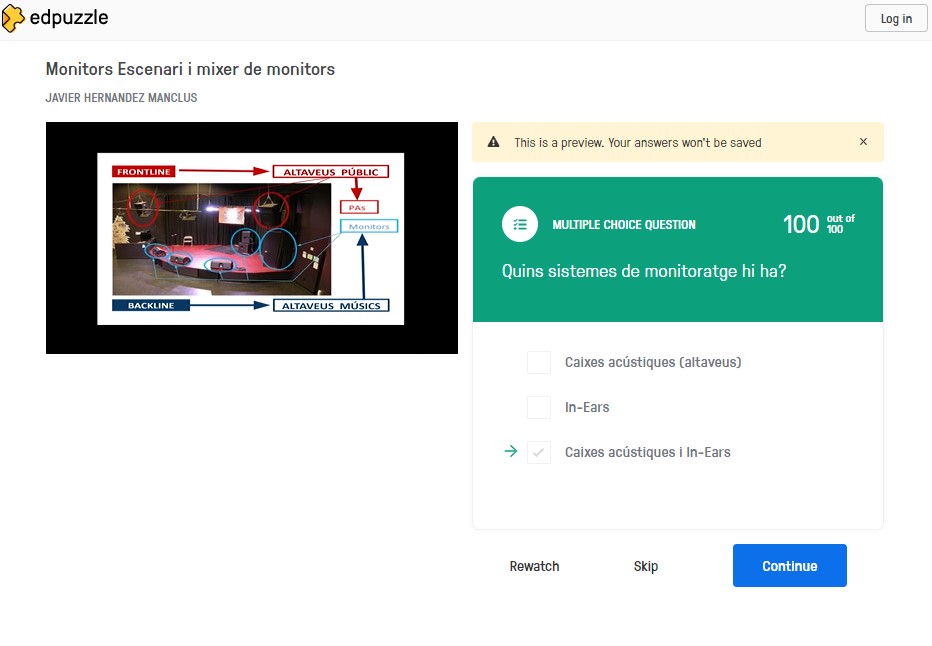This screenshot has width=932, height=646.
Task: Click the question 'Quins sistemes de monitoratge hi ha?'
Action: tap(643, 271)
